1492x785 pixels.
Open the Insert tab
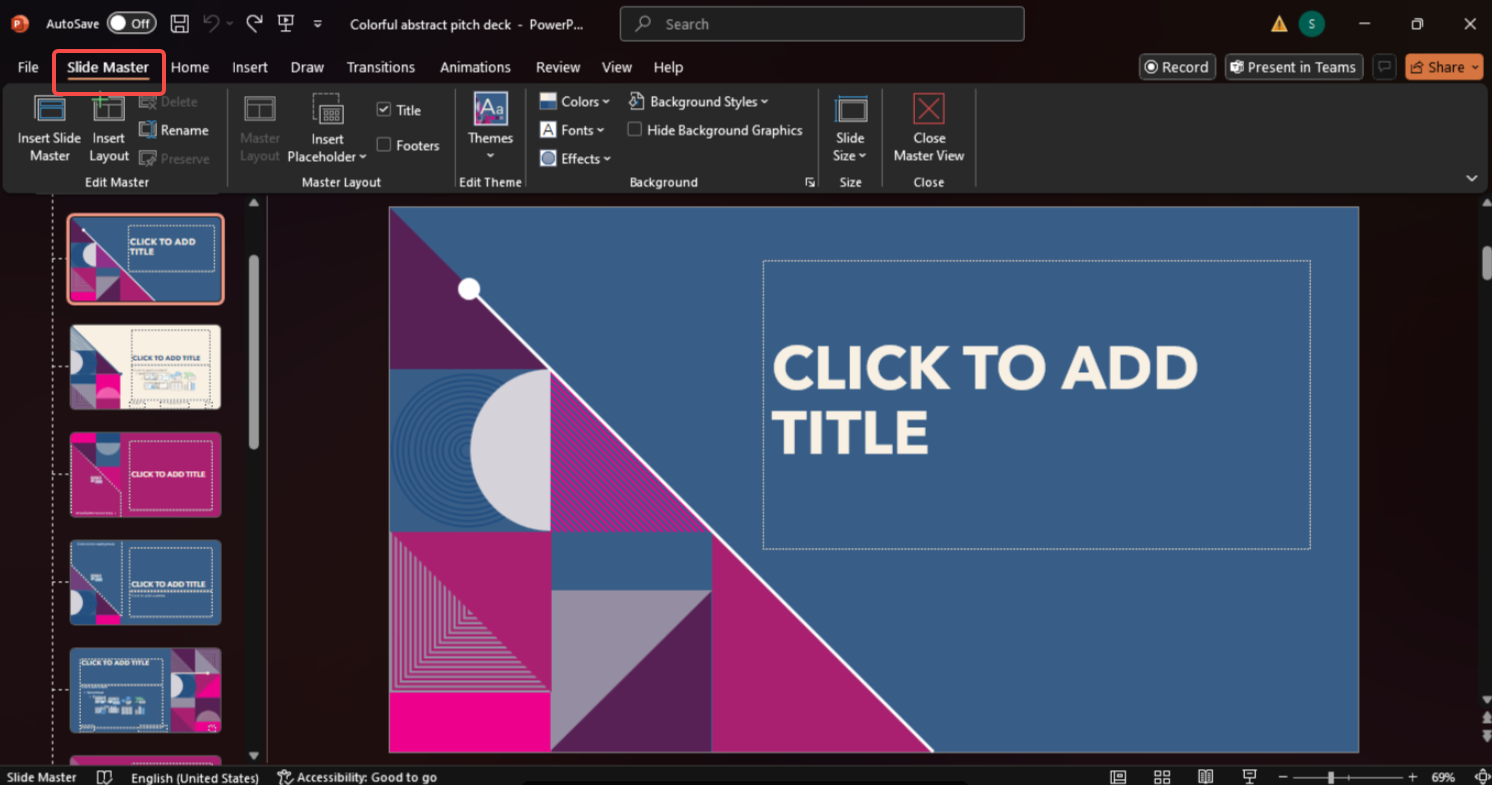(250, 67)
